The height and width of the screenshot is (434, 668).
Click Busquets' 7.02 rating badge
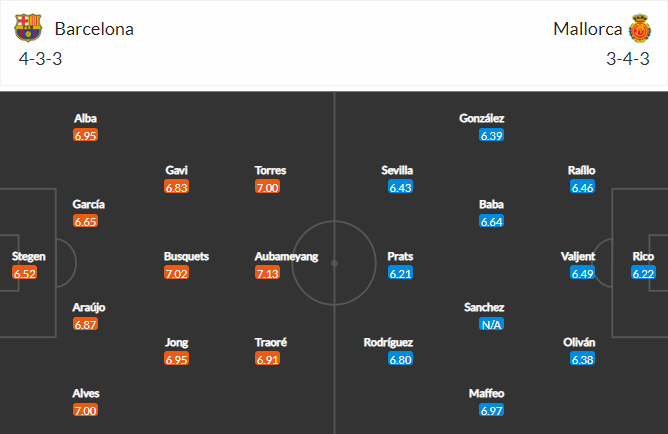tap(177, 273)
